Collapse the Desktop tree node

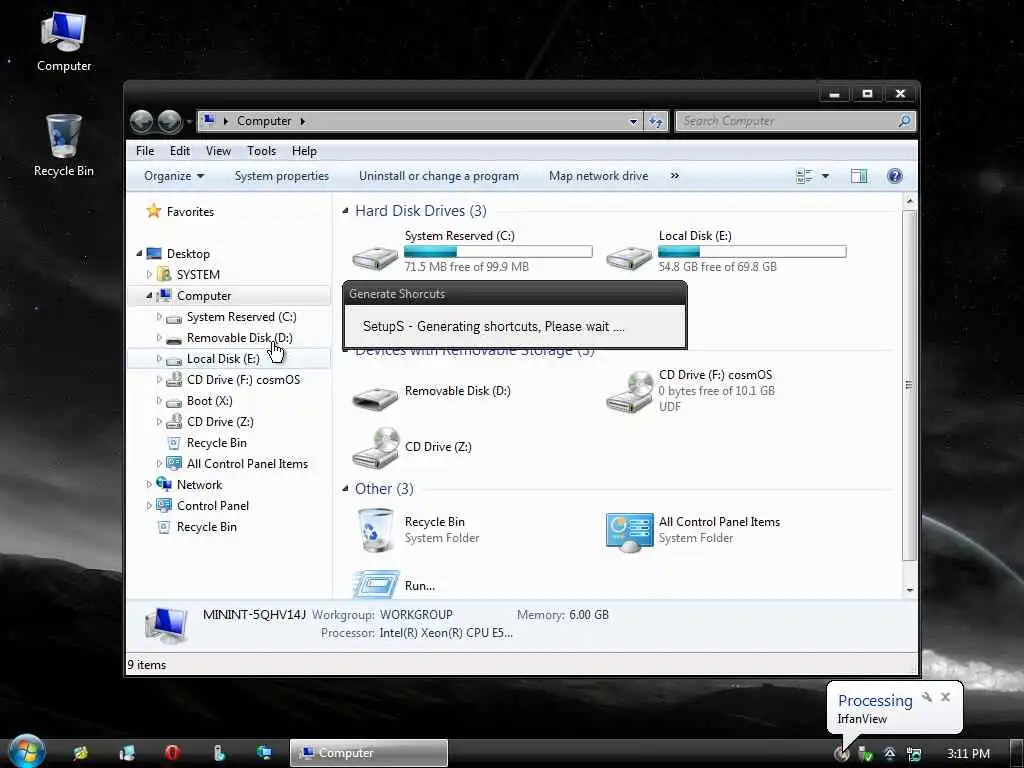(139, 253)
